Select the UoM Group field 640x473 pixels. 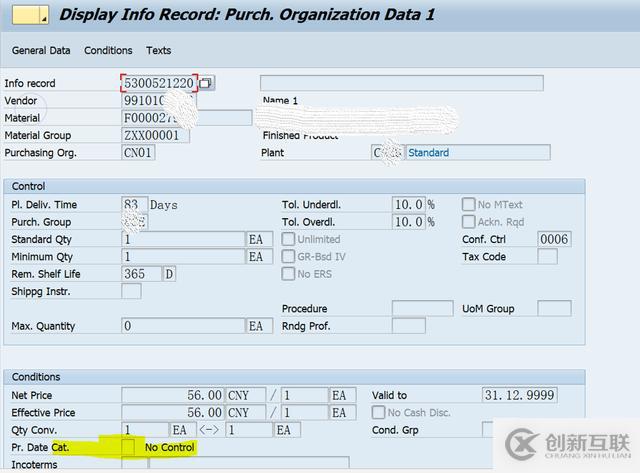pos(554,309)
